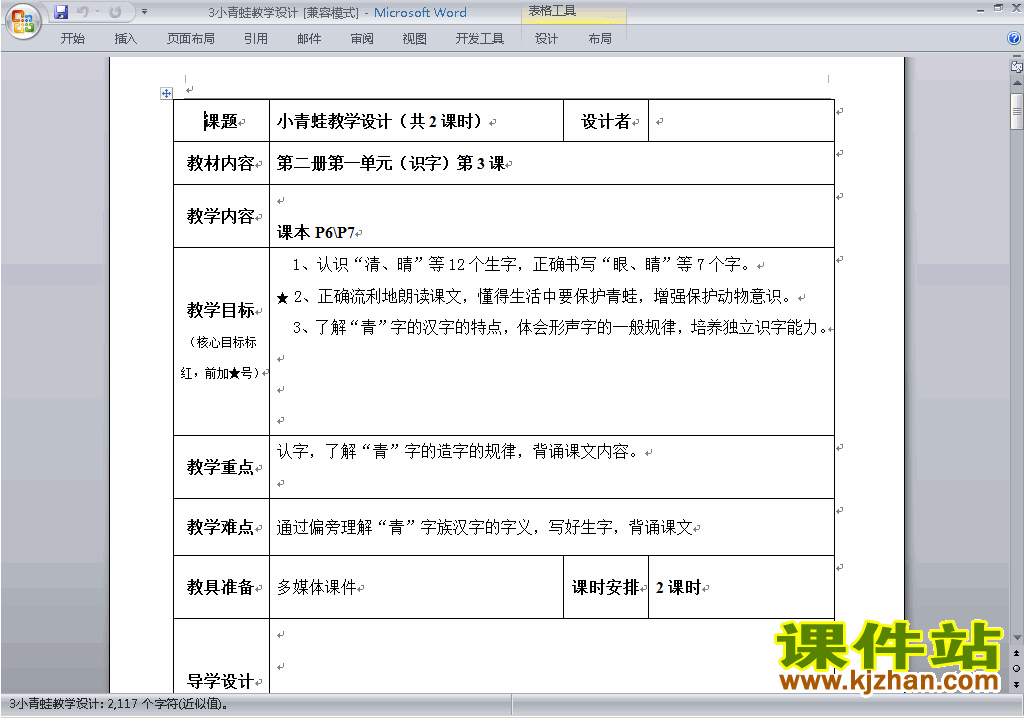Image resolution: width=1024 pixels, height=718 pixels.
Task: Click the Save floppy disk icon
Action: 61,12
